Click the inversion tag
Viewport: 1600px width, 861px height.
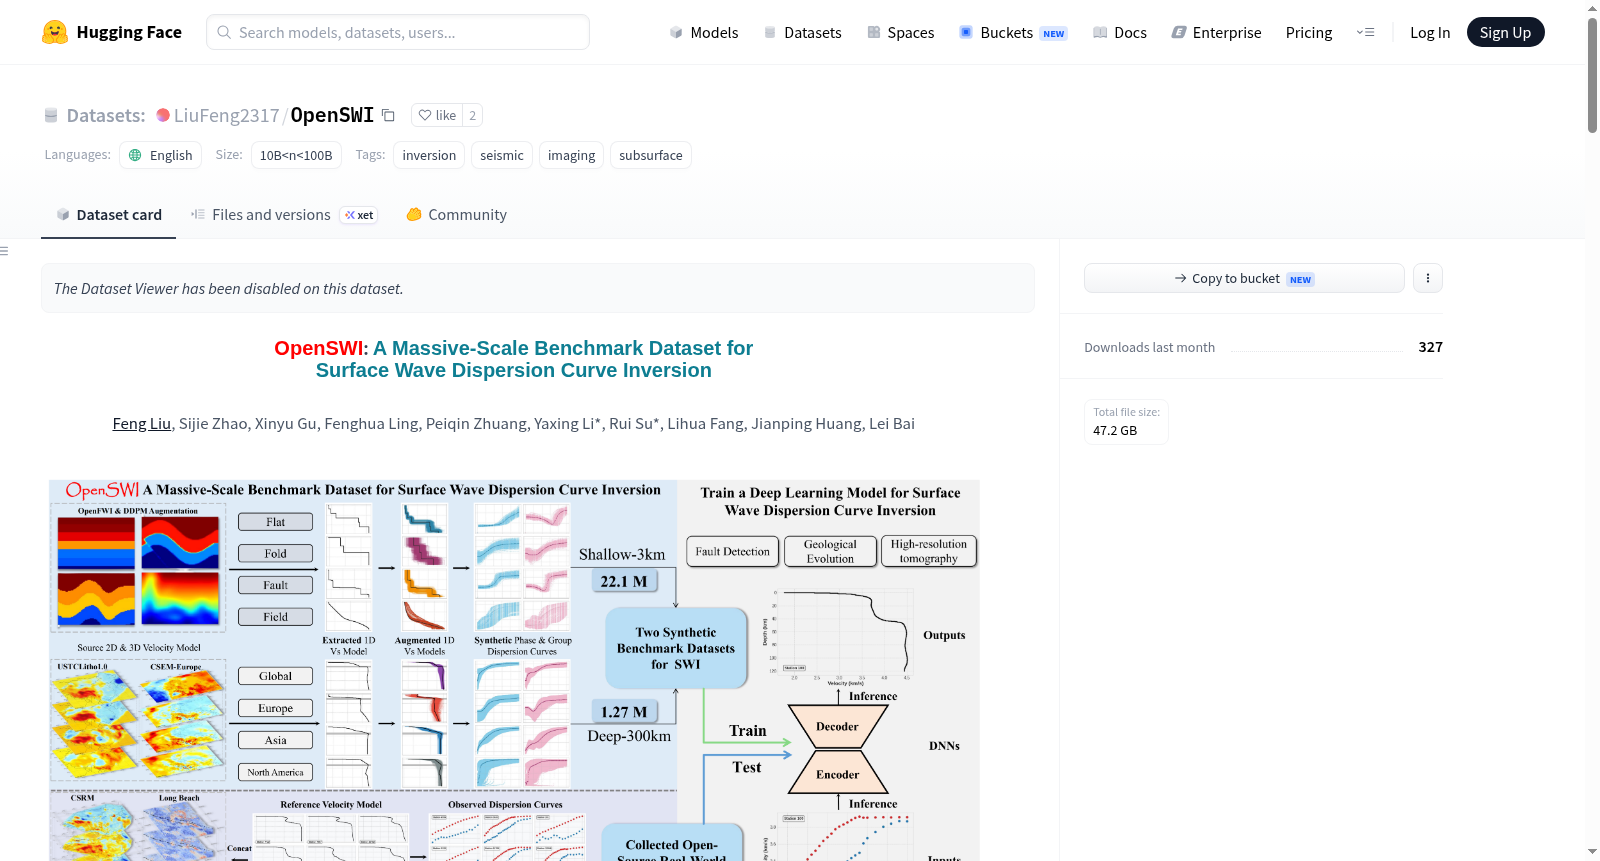[429, 155]
